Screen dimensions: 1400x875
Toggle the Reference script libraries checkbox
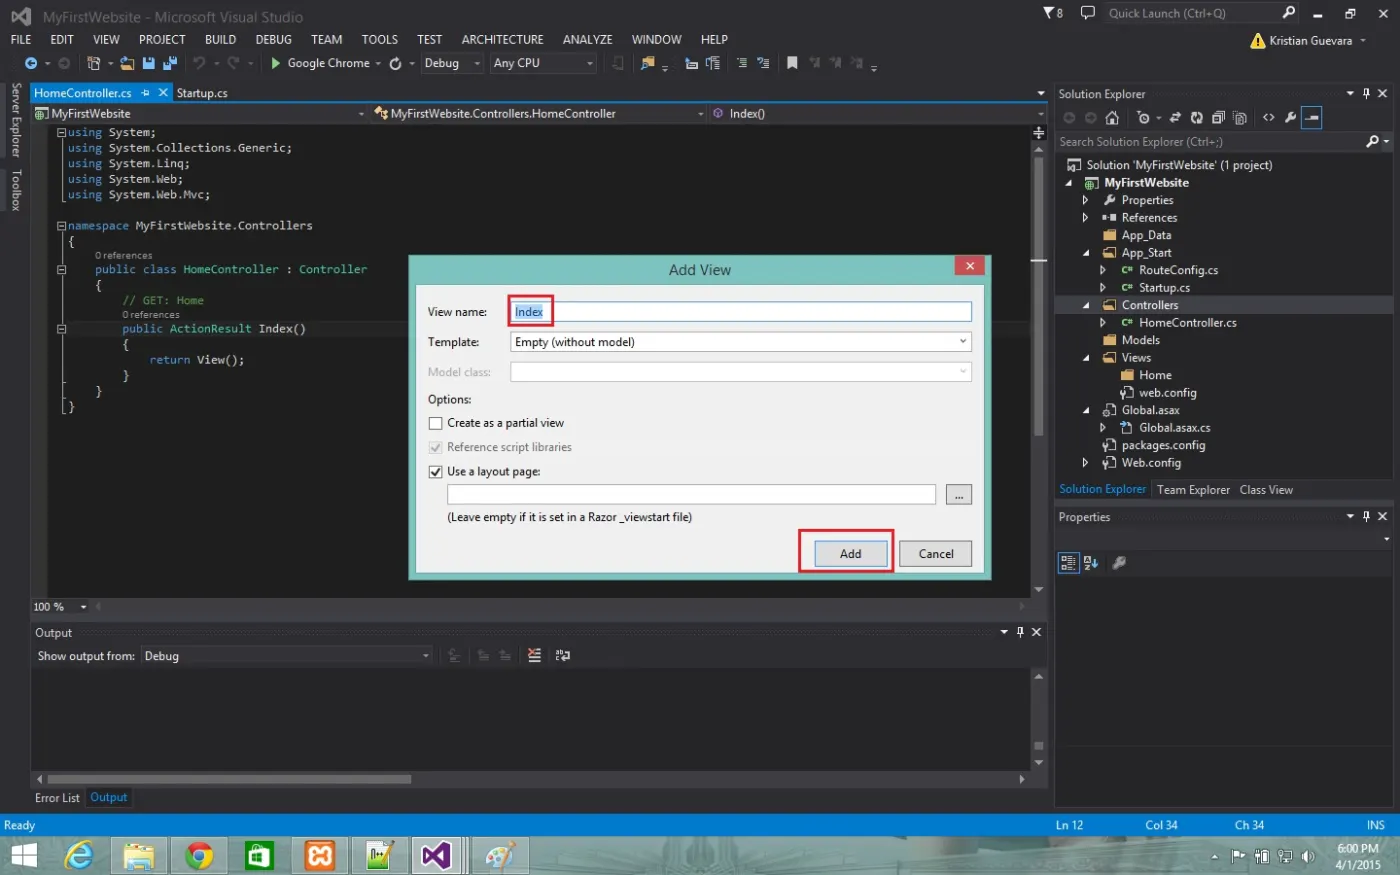tap(435, 448)
